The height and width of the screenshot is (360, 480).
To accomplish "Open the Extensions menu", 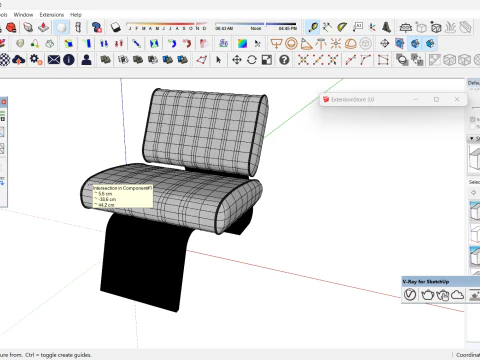I will click(x=52, y=15).
